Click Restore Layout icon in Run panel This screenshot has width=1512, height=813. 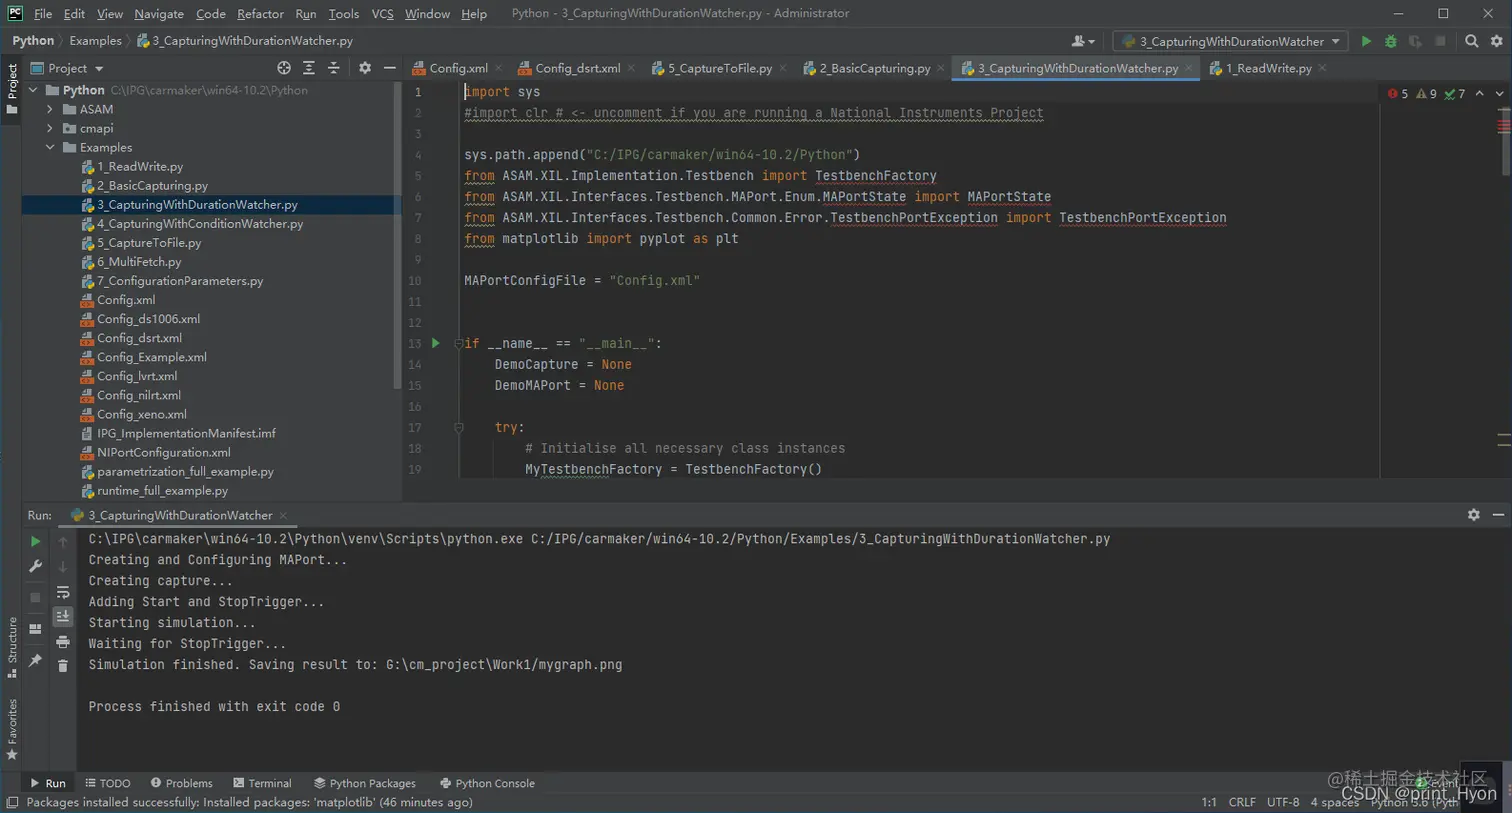coord(35,629)
